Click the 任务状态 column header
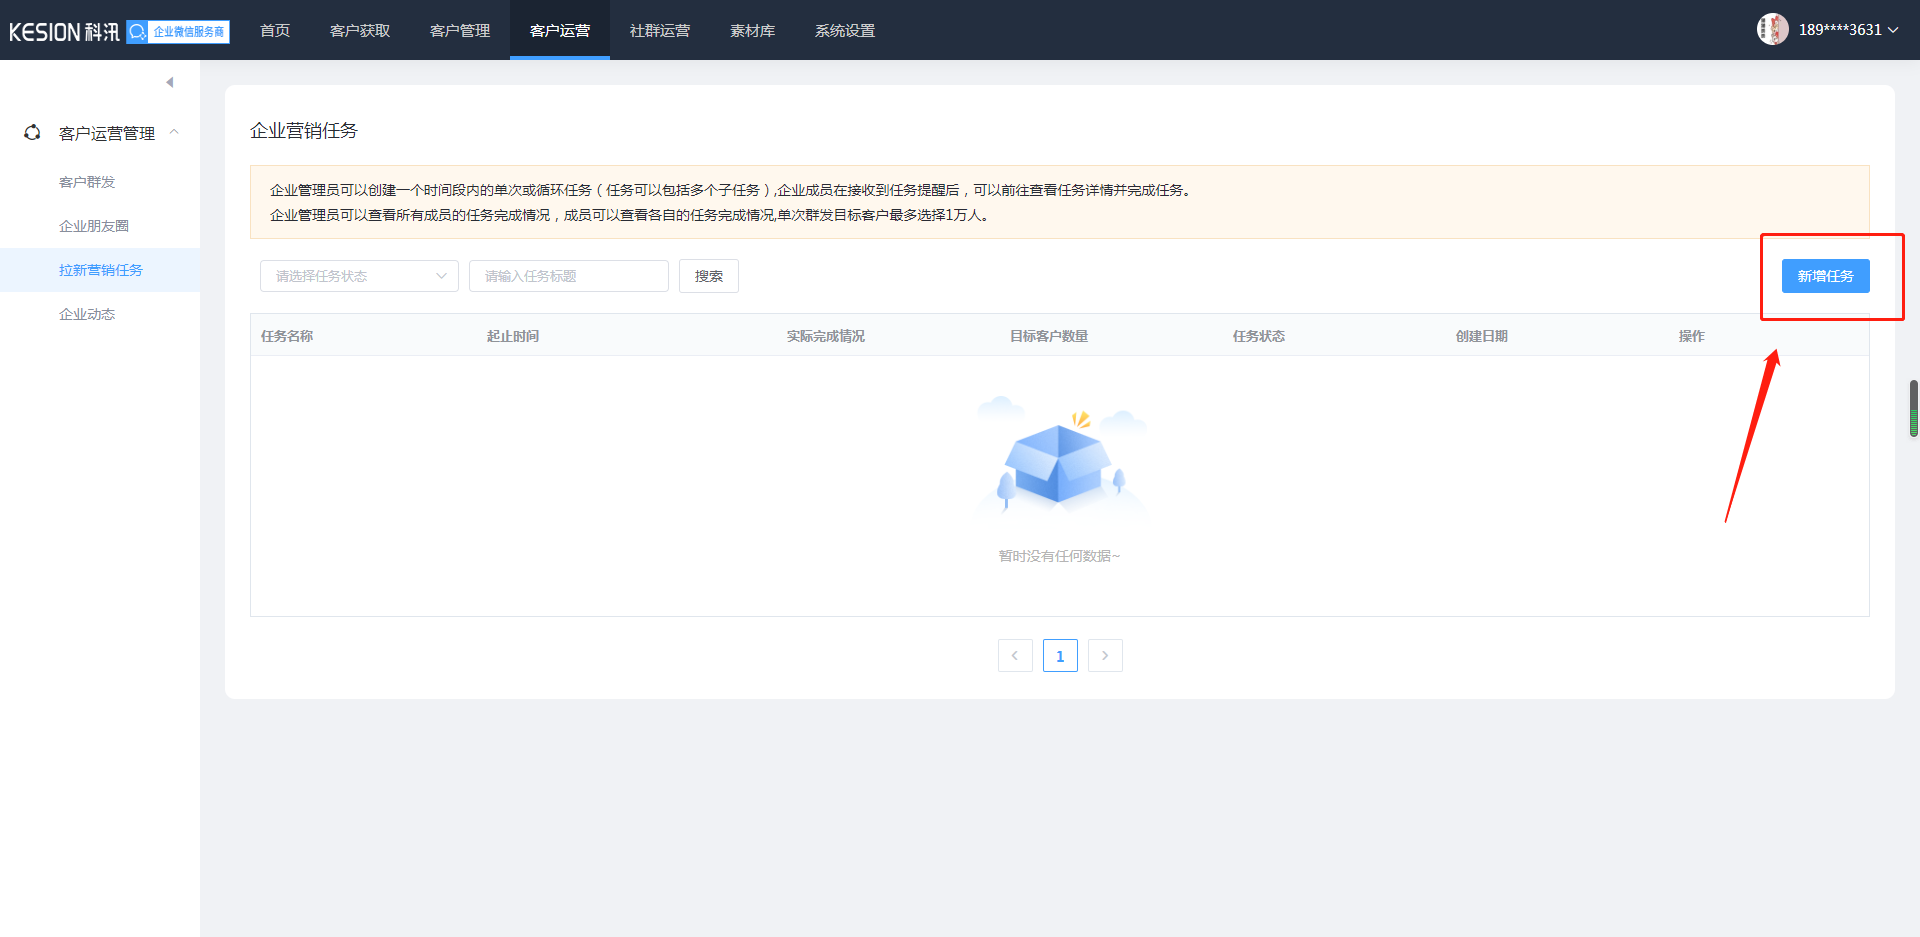This screenshot has width=1920, height=937. pyautogui.click(x=1259, y=336)
